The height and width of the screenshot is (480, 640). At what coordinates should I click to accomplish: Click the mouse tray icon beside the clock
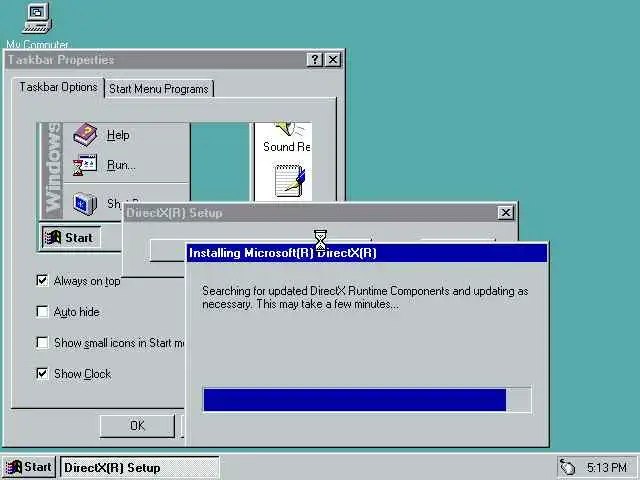(x=567, y=467)
